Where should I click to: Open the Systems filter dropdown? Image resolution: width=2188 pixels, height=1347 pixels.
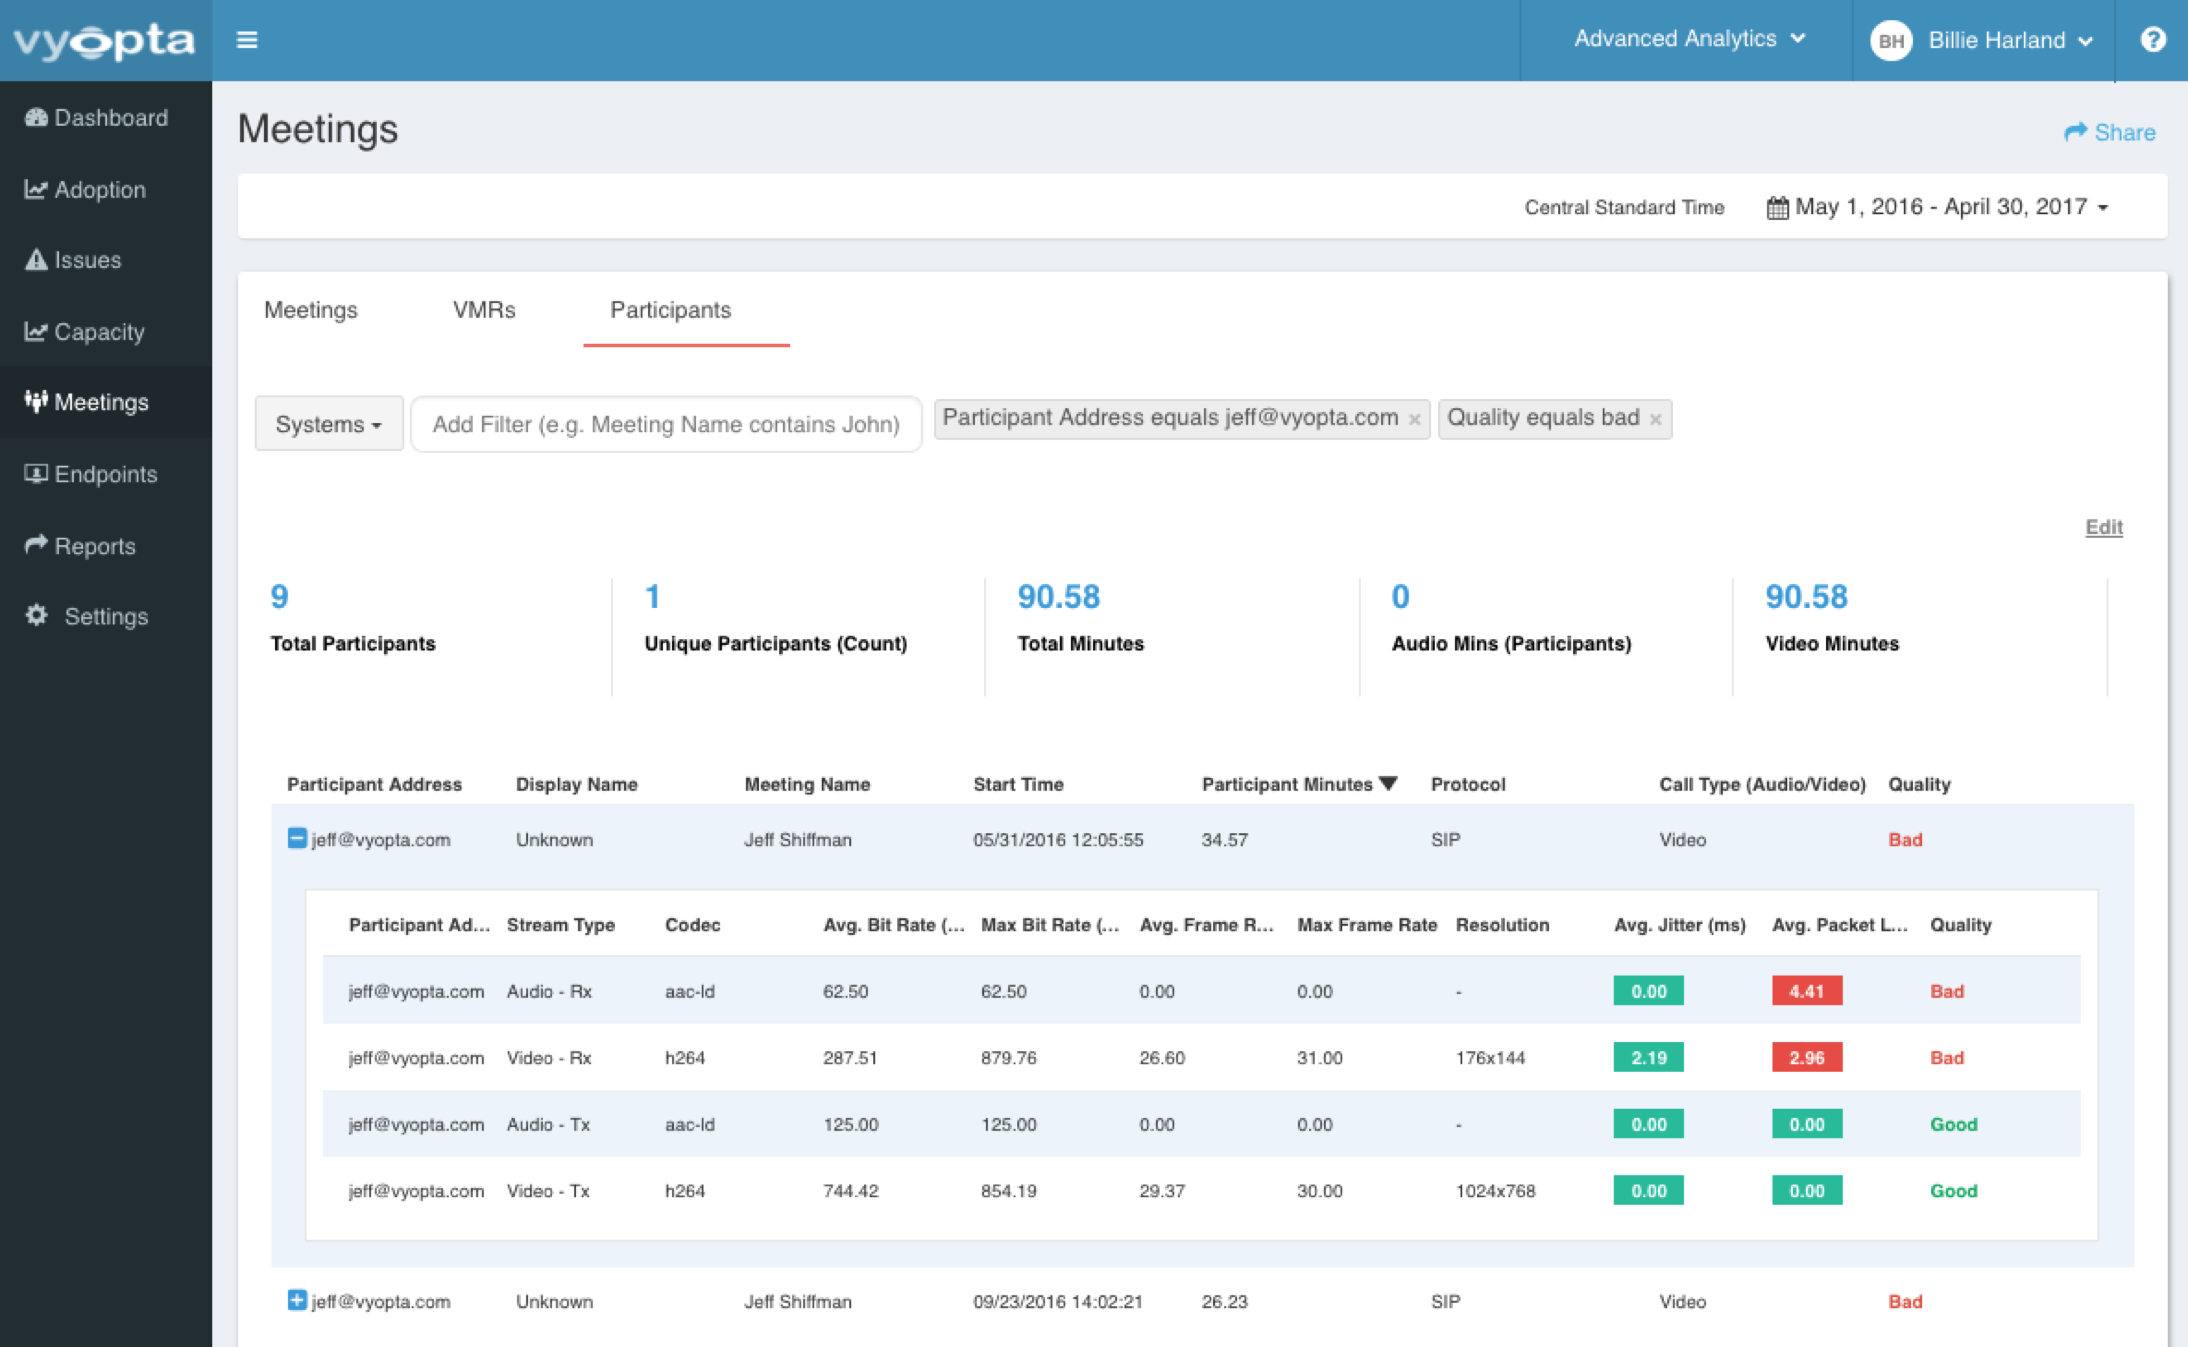pyautogui.click(x=329, y=424)
